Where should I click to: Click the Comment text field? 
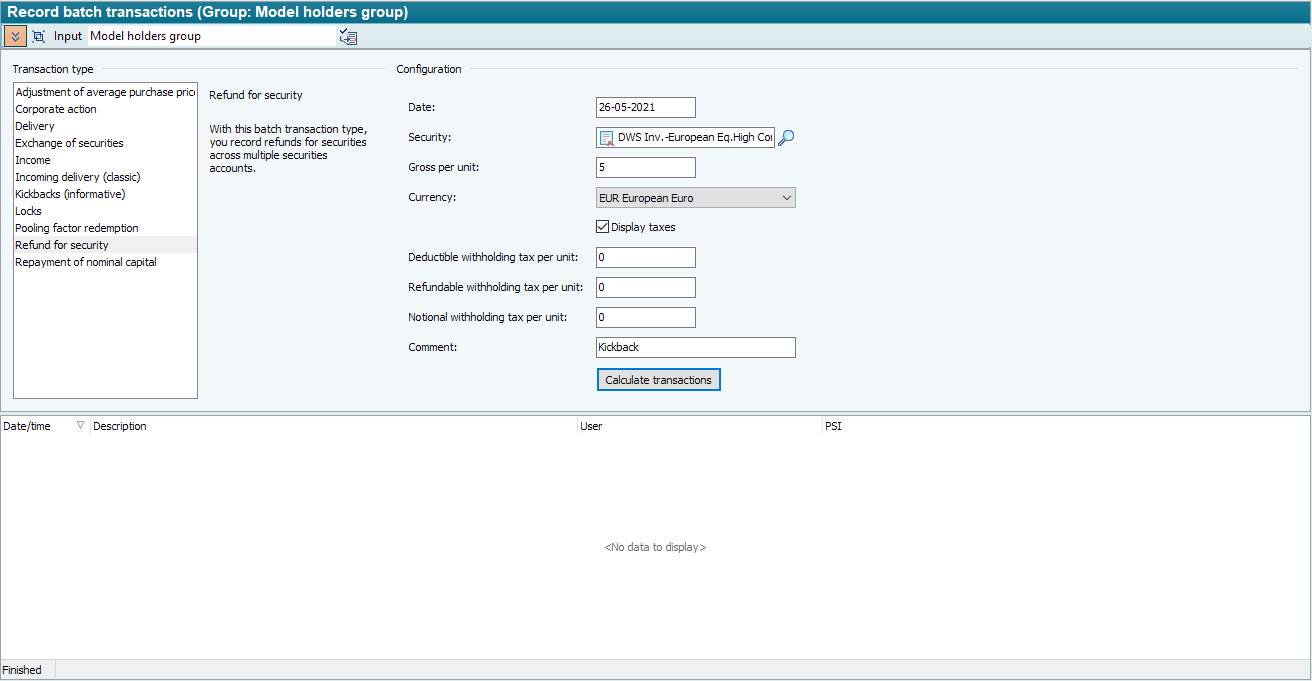click(695, 347)
